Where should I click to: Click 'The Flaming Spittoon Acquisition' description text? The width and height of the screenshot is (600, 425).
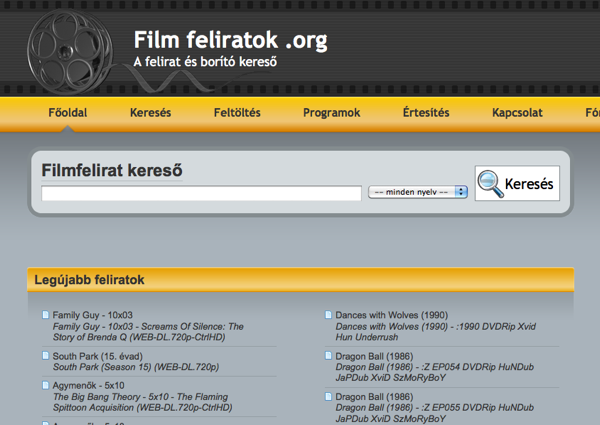point(142,402)
